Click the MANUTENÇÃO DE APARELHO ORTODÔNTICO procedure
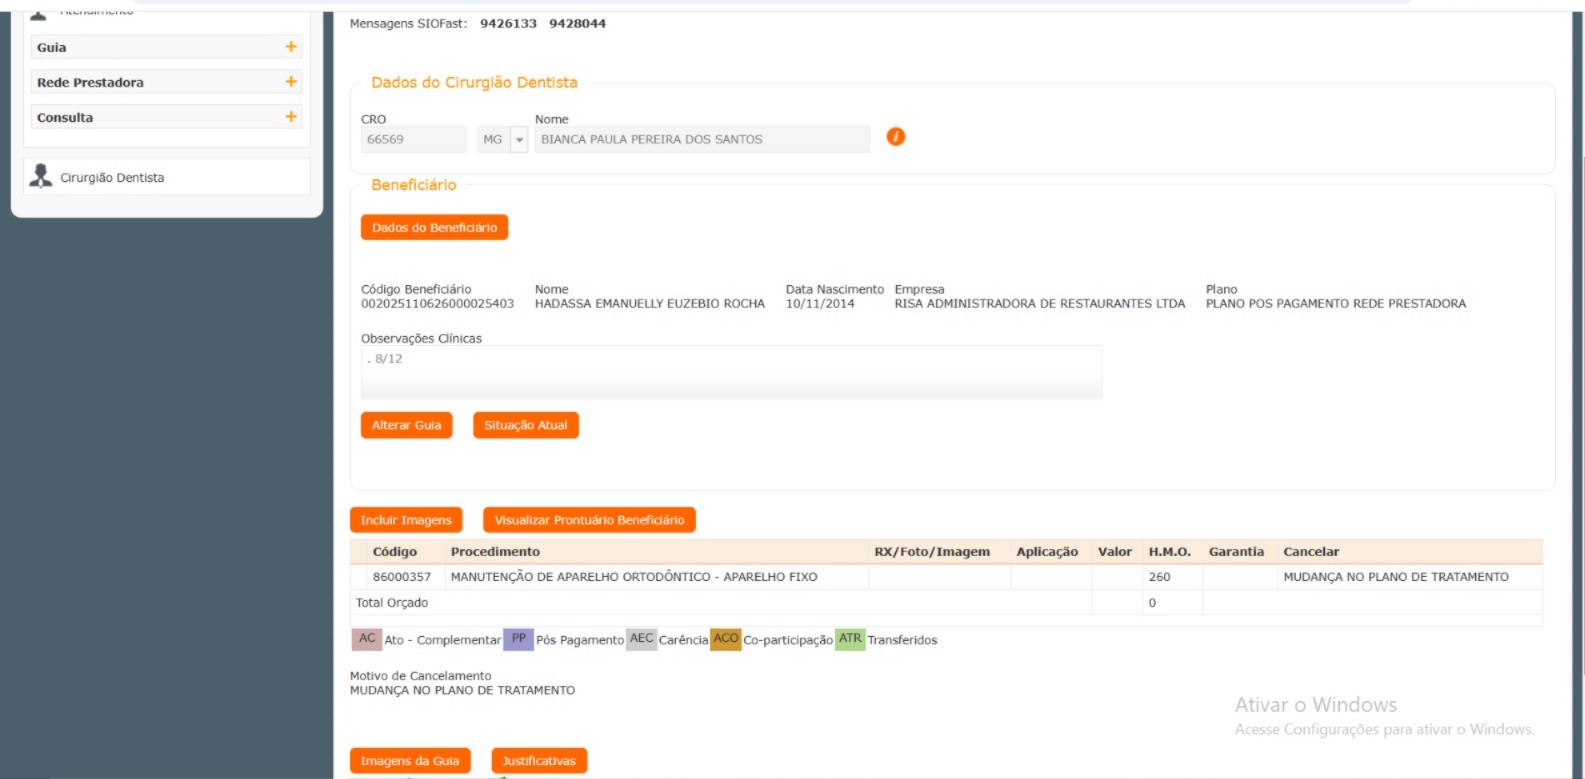 pyautogui.click(x=634, y=577)
